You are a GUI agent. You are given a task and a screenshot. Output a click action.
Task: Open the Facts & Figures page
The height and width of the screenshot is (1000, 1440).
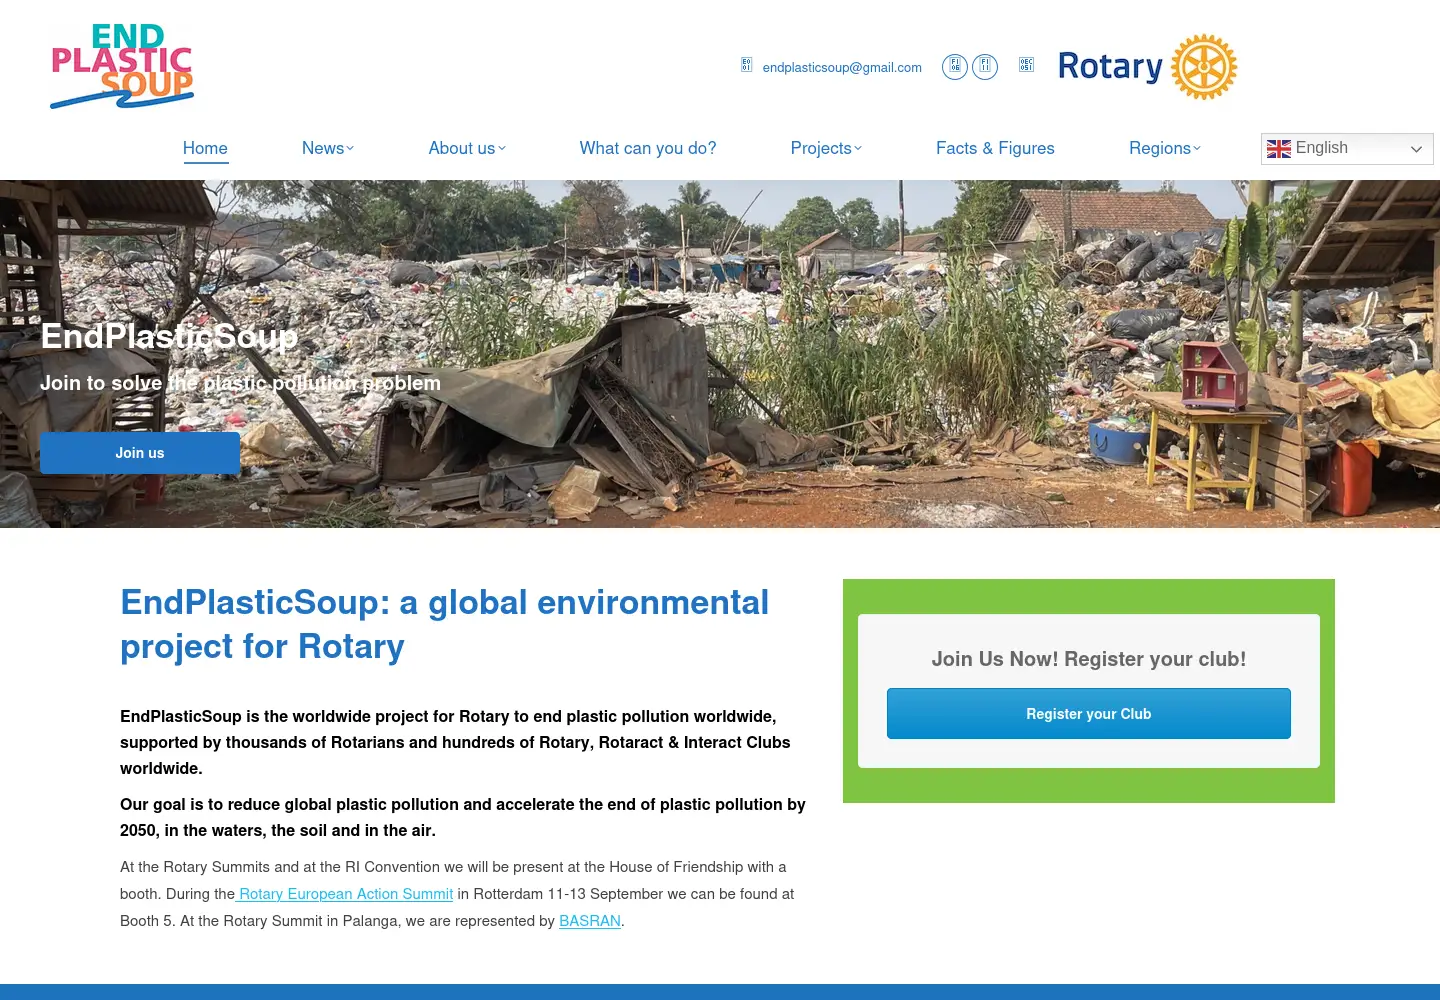pyautogui.click(x=995, y=148)
